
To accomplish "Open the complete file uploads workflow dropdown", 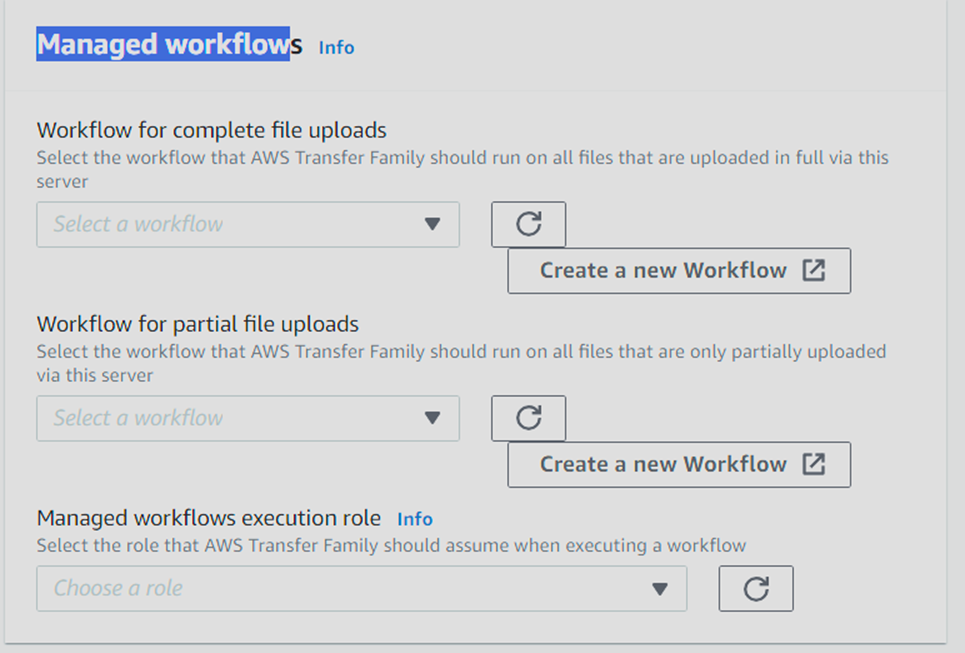I will (x=248, y=225).
